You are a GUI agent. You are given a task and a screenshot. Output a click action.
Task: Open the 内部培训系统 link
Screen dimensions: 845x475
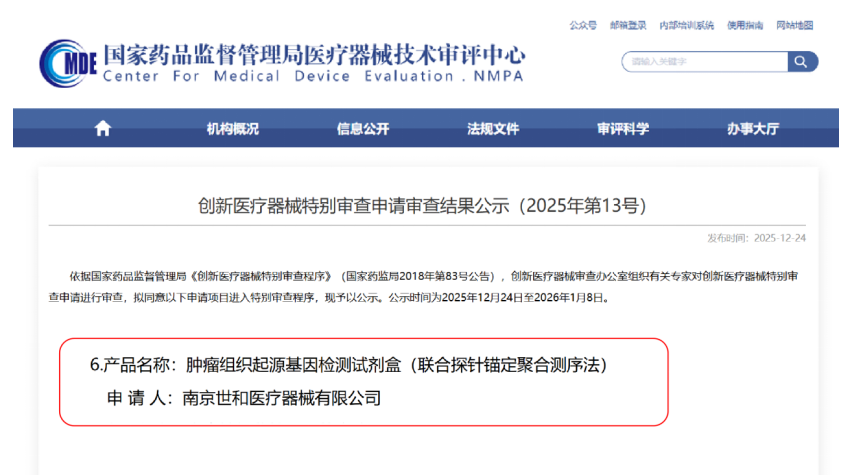point(686,25)
